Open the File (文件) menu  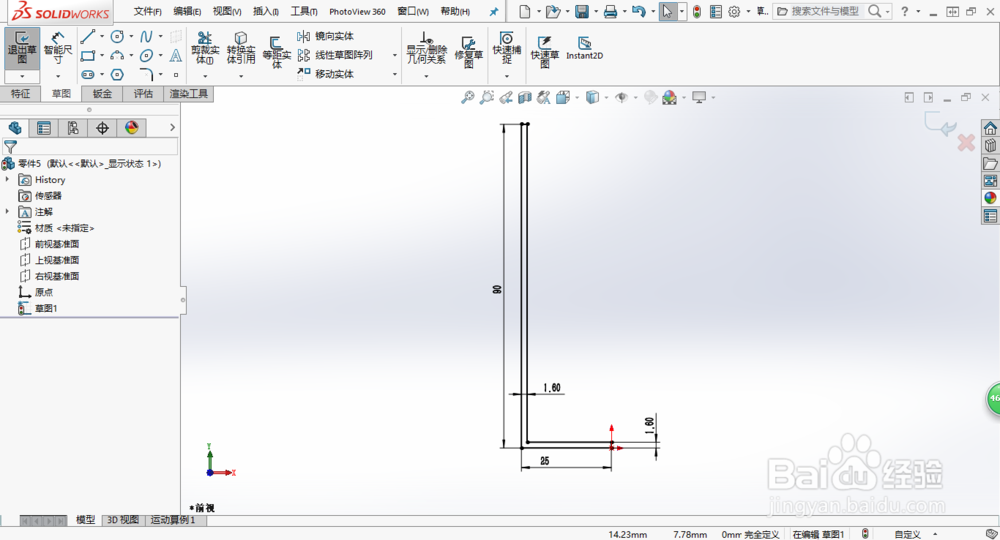coord(147,11)
